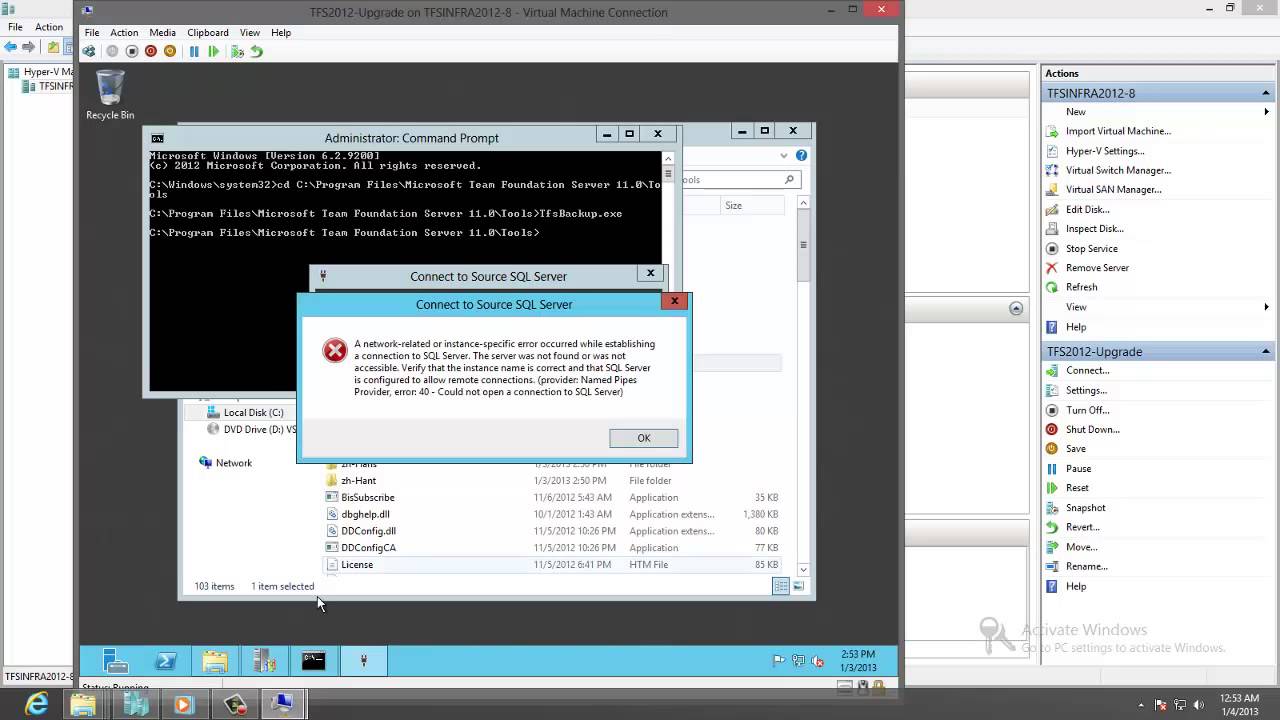Screen dimensions: 1280x720
Task: Pause the virtual machine from toolbar
Action: pos(194,51)
